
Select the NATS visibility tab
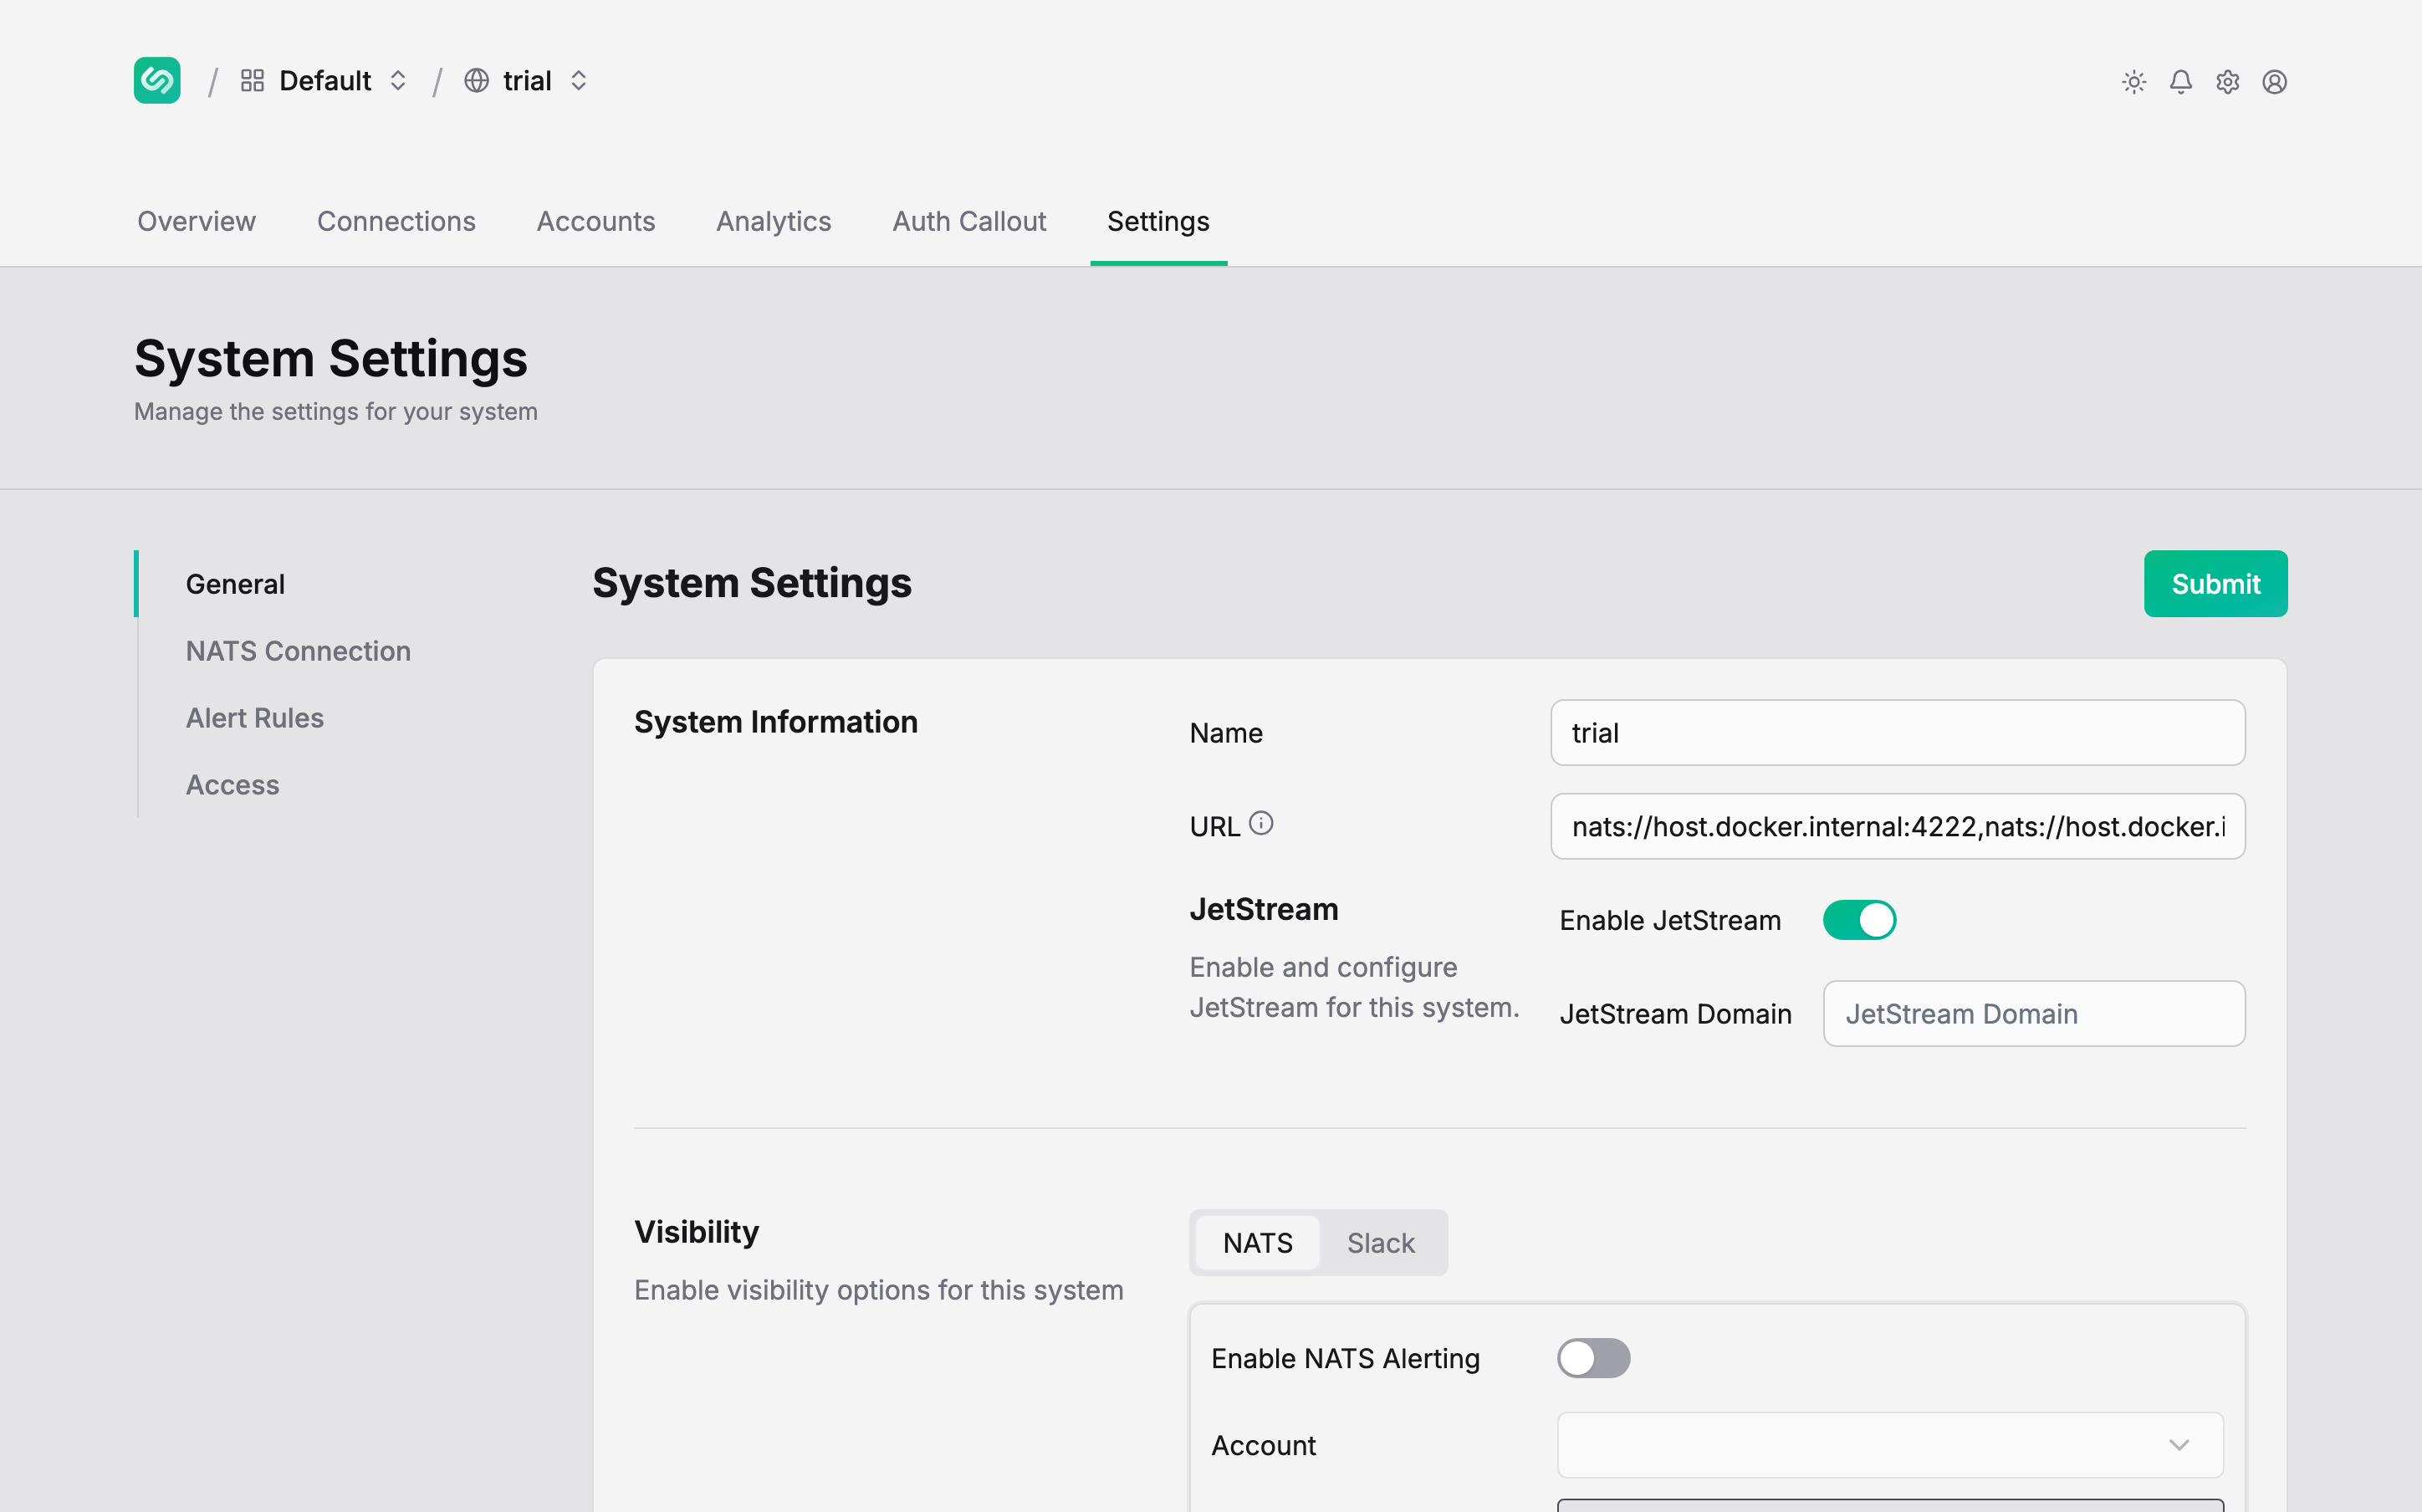pyautogui.click(x=1258, y=1243)
